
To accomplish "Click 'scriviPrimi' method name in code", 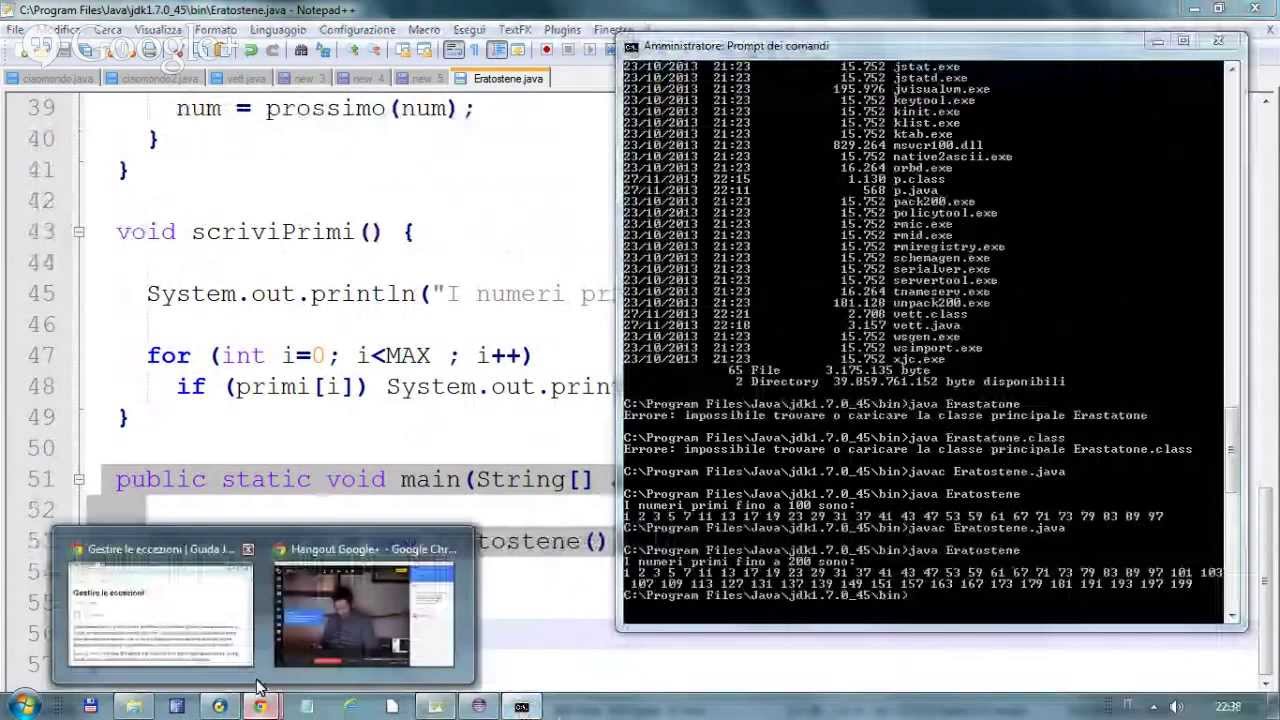I will (x=273, y=232).
